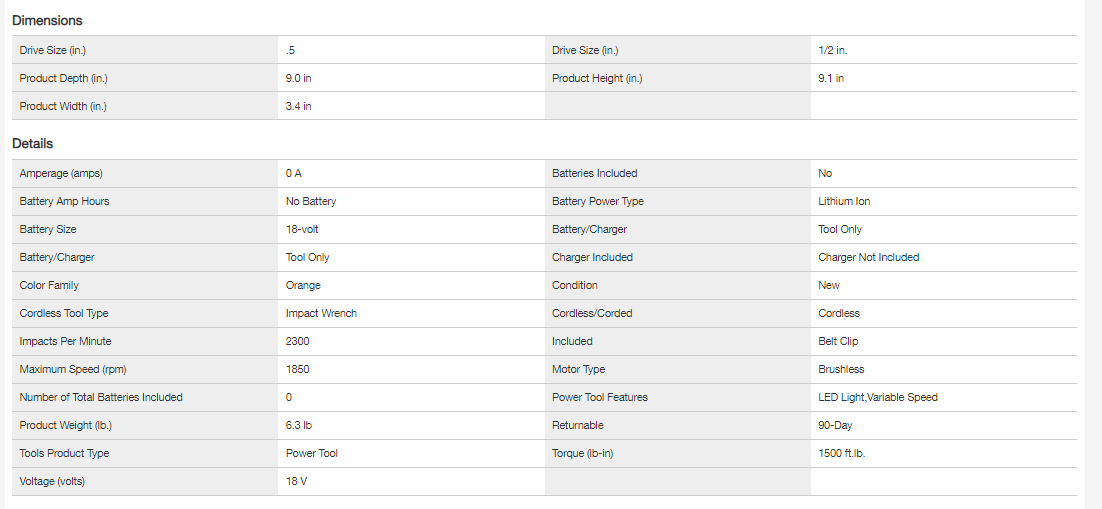Select the Product Depth (in.) label
The width and height of the screenshot is (1102, 509).
tap(63, 78)
